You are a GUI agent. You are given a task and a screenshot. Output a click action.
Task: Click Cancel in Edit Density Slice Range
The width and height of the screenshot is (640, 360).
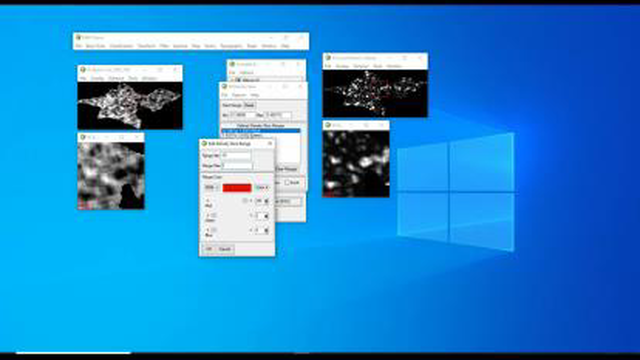coord(225,249)
